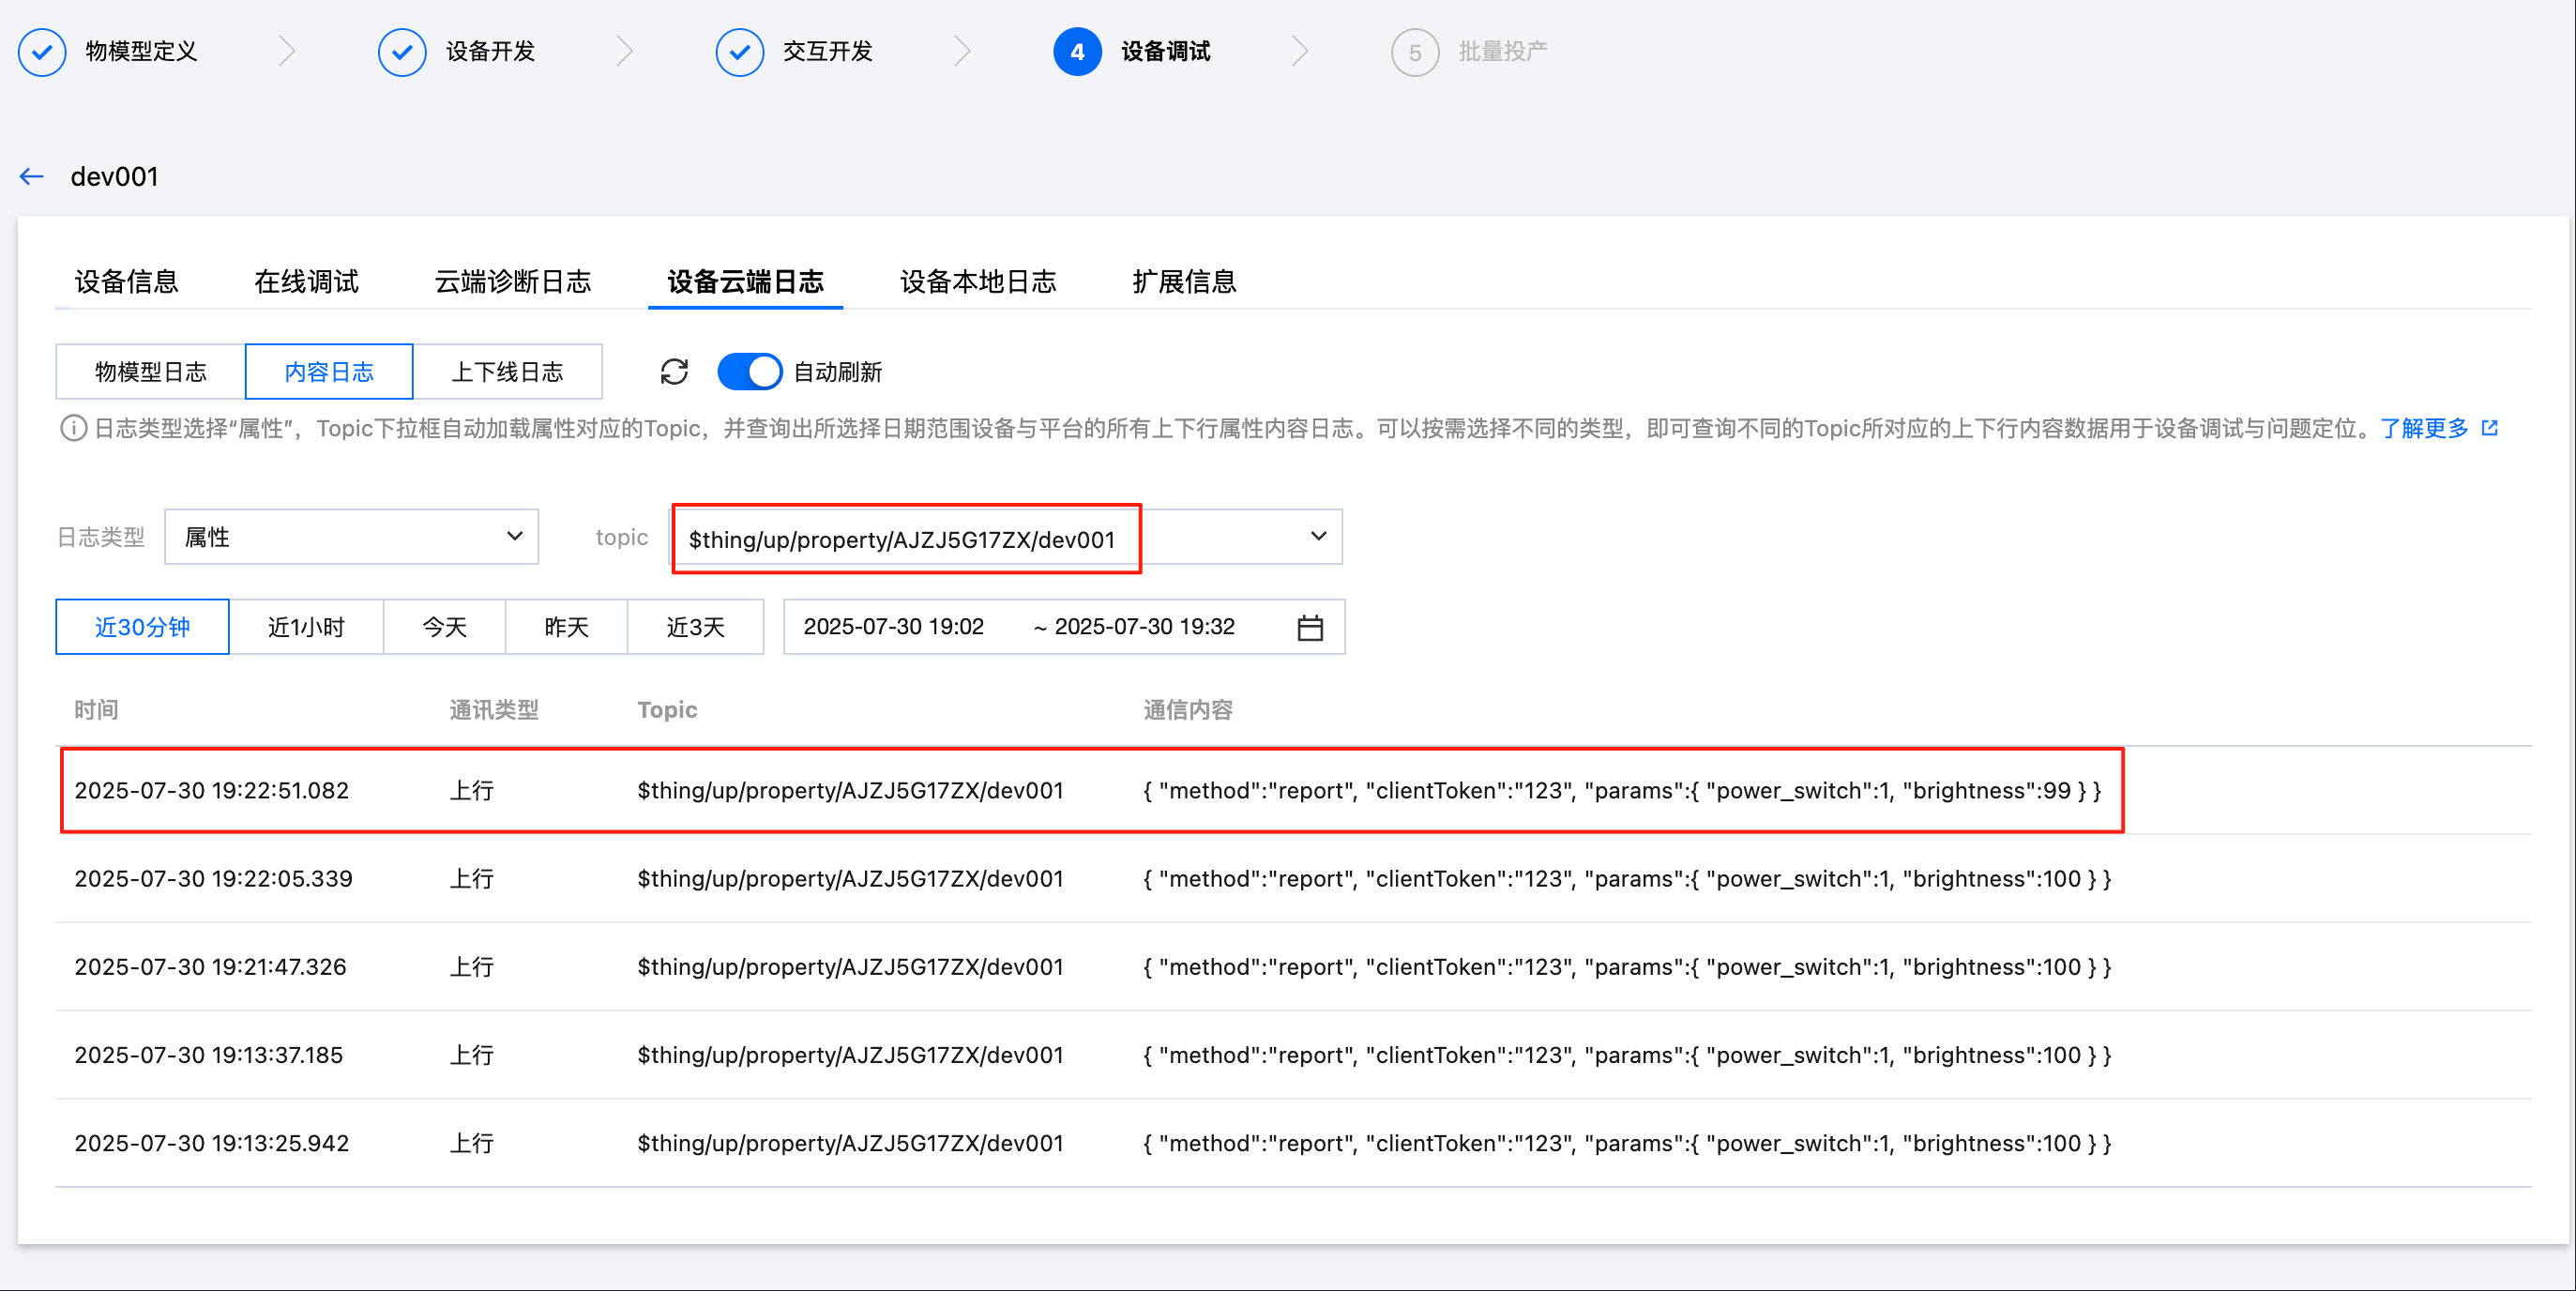Image resolution: width=2576 pixels, height=1291 pixels.
Task: Click the chevron after 设备调试 step
Action: coord(1299,52)
